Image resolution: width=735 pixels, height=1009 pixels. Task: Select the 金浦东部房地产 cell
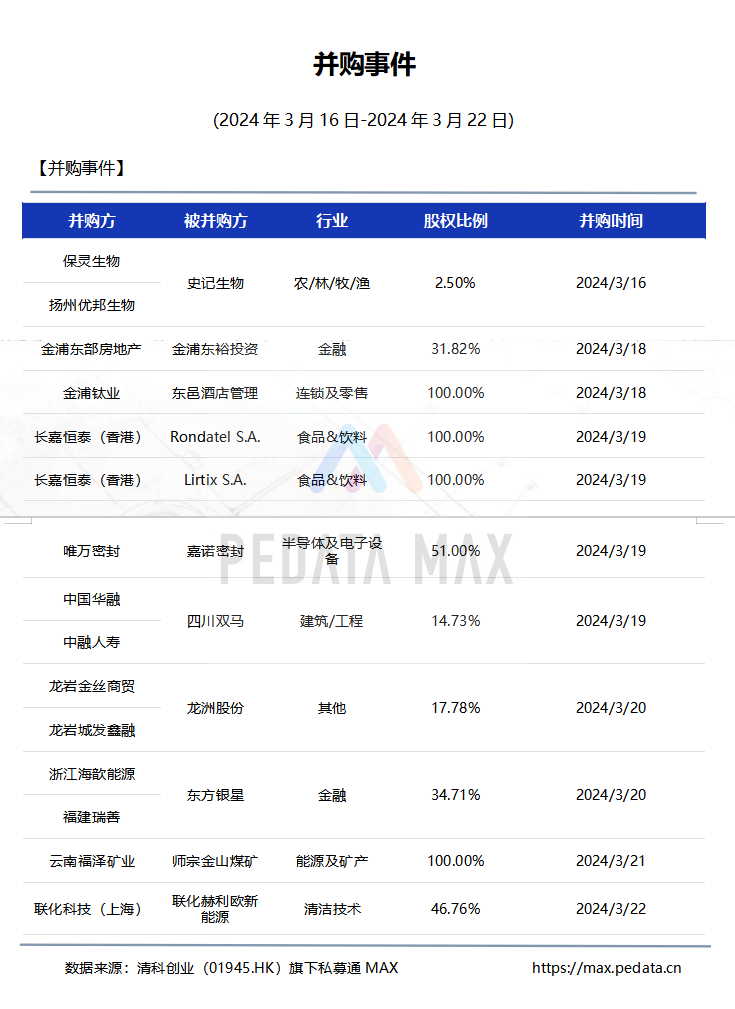pos(91,349)
